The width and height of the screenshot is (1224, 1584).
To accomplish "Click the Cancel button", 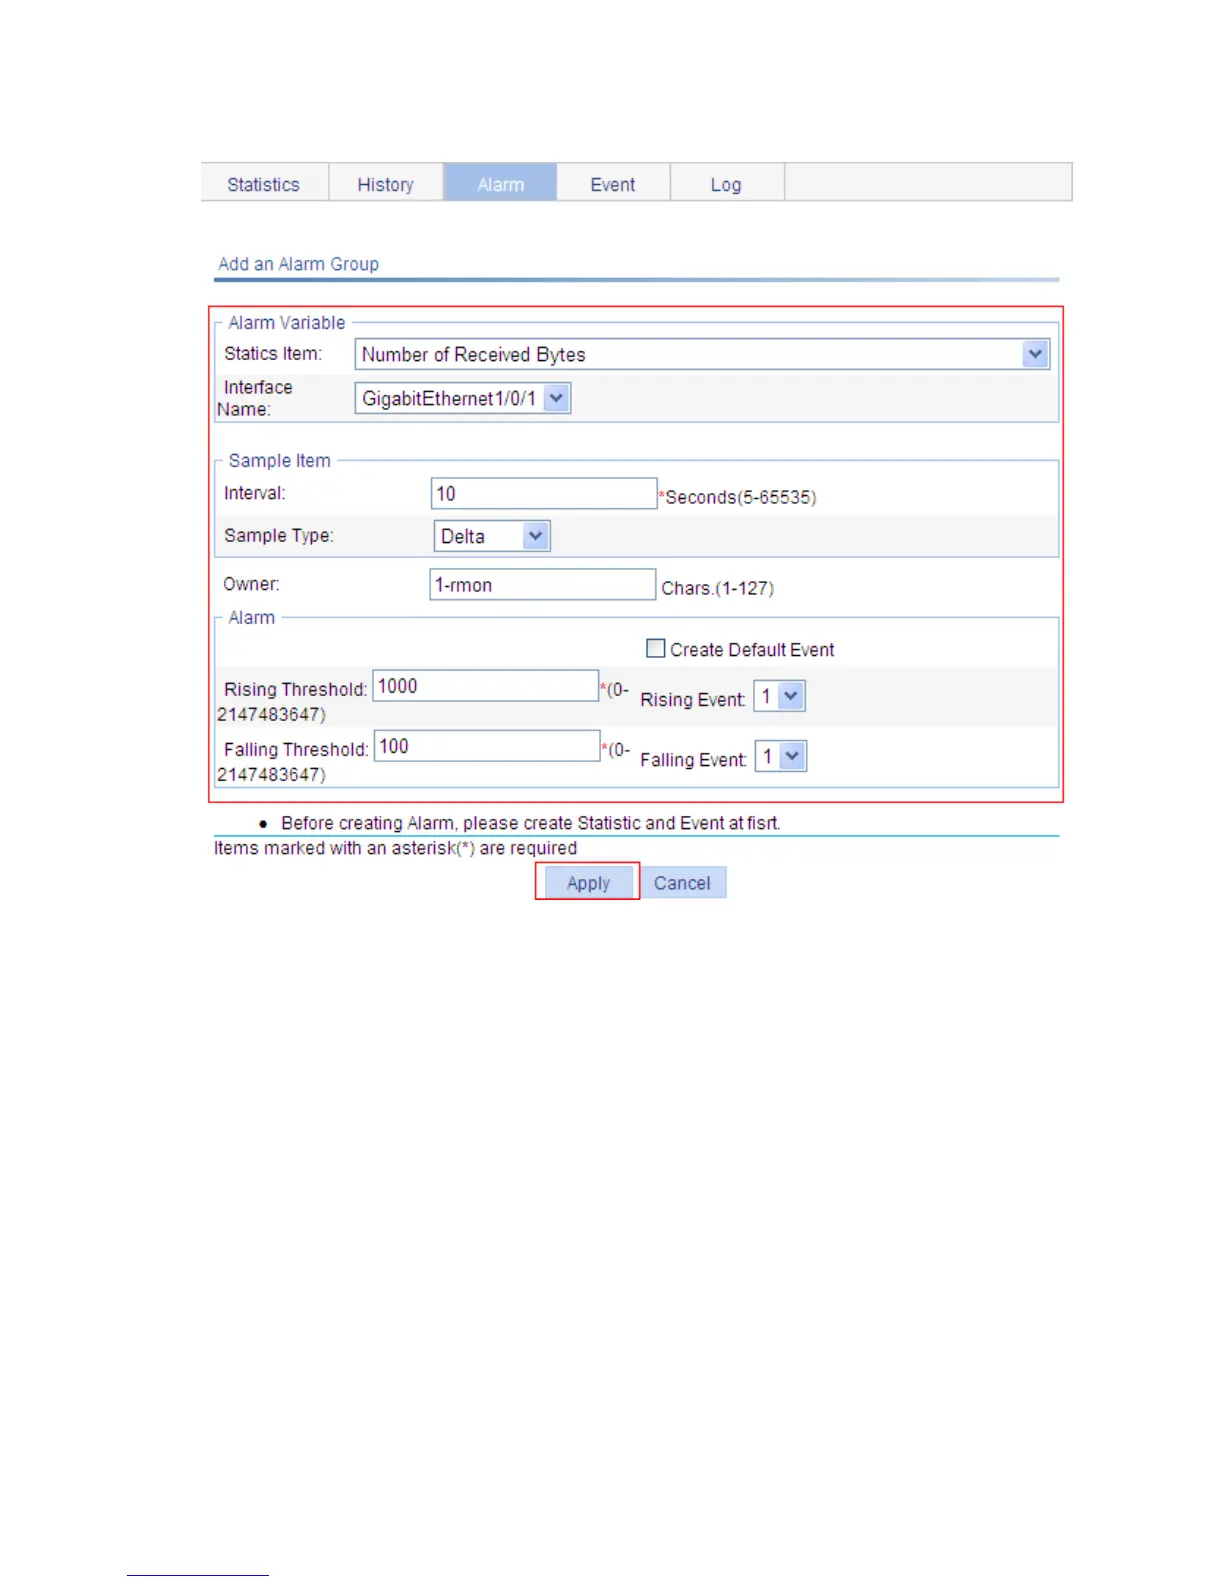I will click(x=682, y=882).
